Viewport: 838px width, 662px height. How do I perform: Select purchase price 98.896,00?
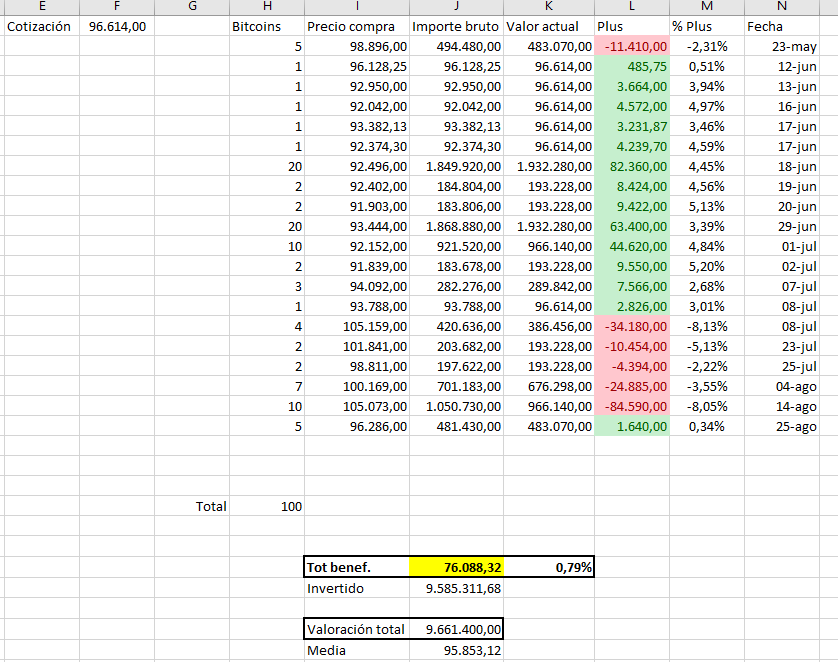(357, 46)
